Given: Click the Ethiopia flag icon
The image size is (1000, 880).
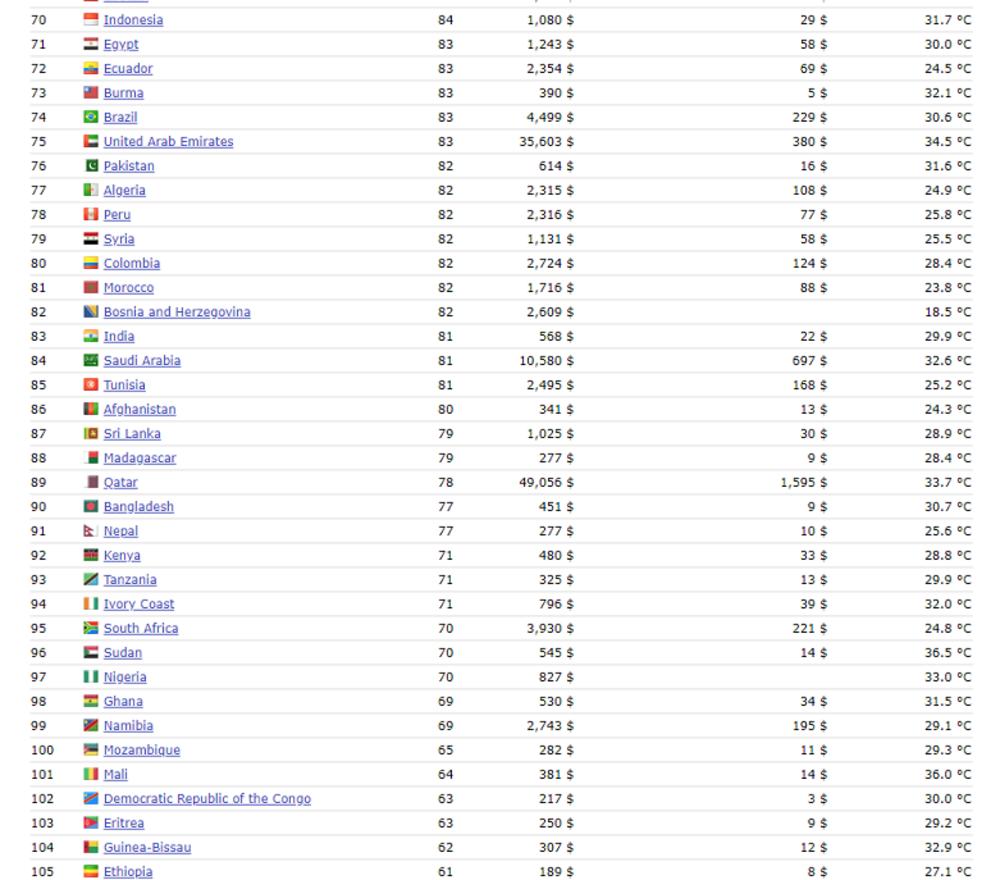Looking at the screenshot, I should pyautogui.click(x=91, y=872).
